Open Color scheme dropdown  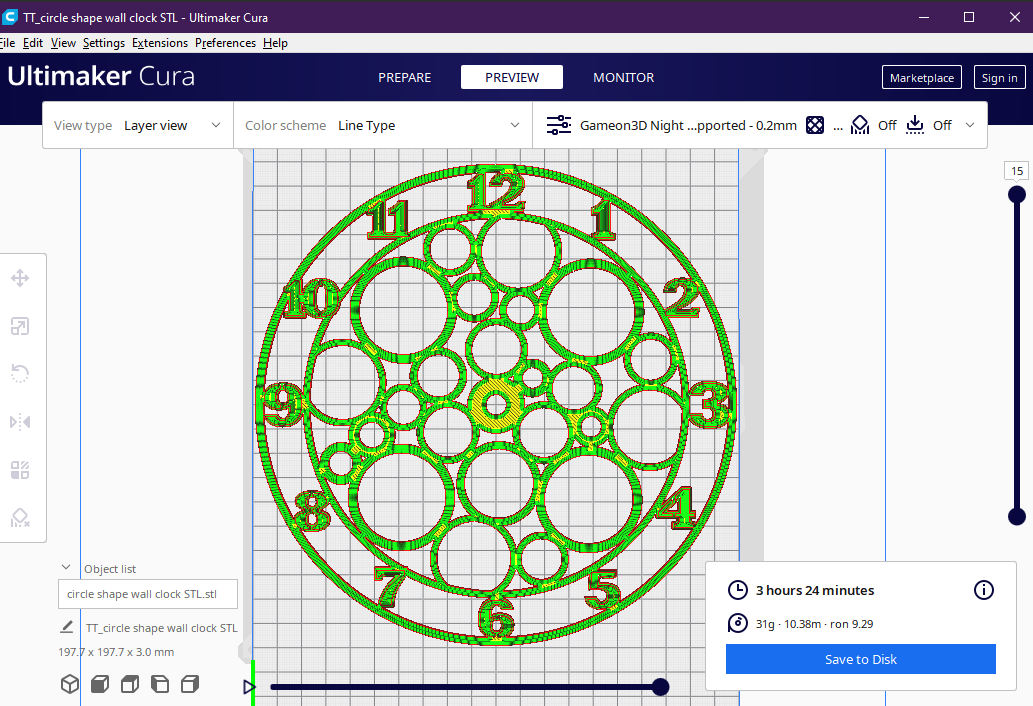383,125
